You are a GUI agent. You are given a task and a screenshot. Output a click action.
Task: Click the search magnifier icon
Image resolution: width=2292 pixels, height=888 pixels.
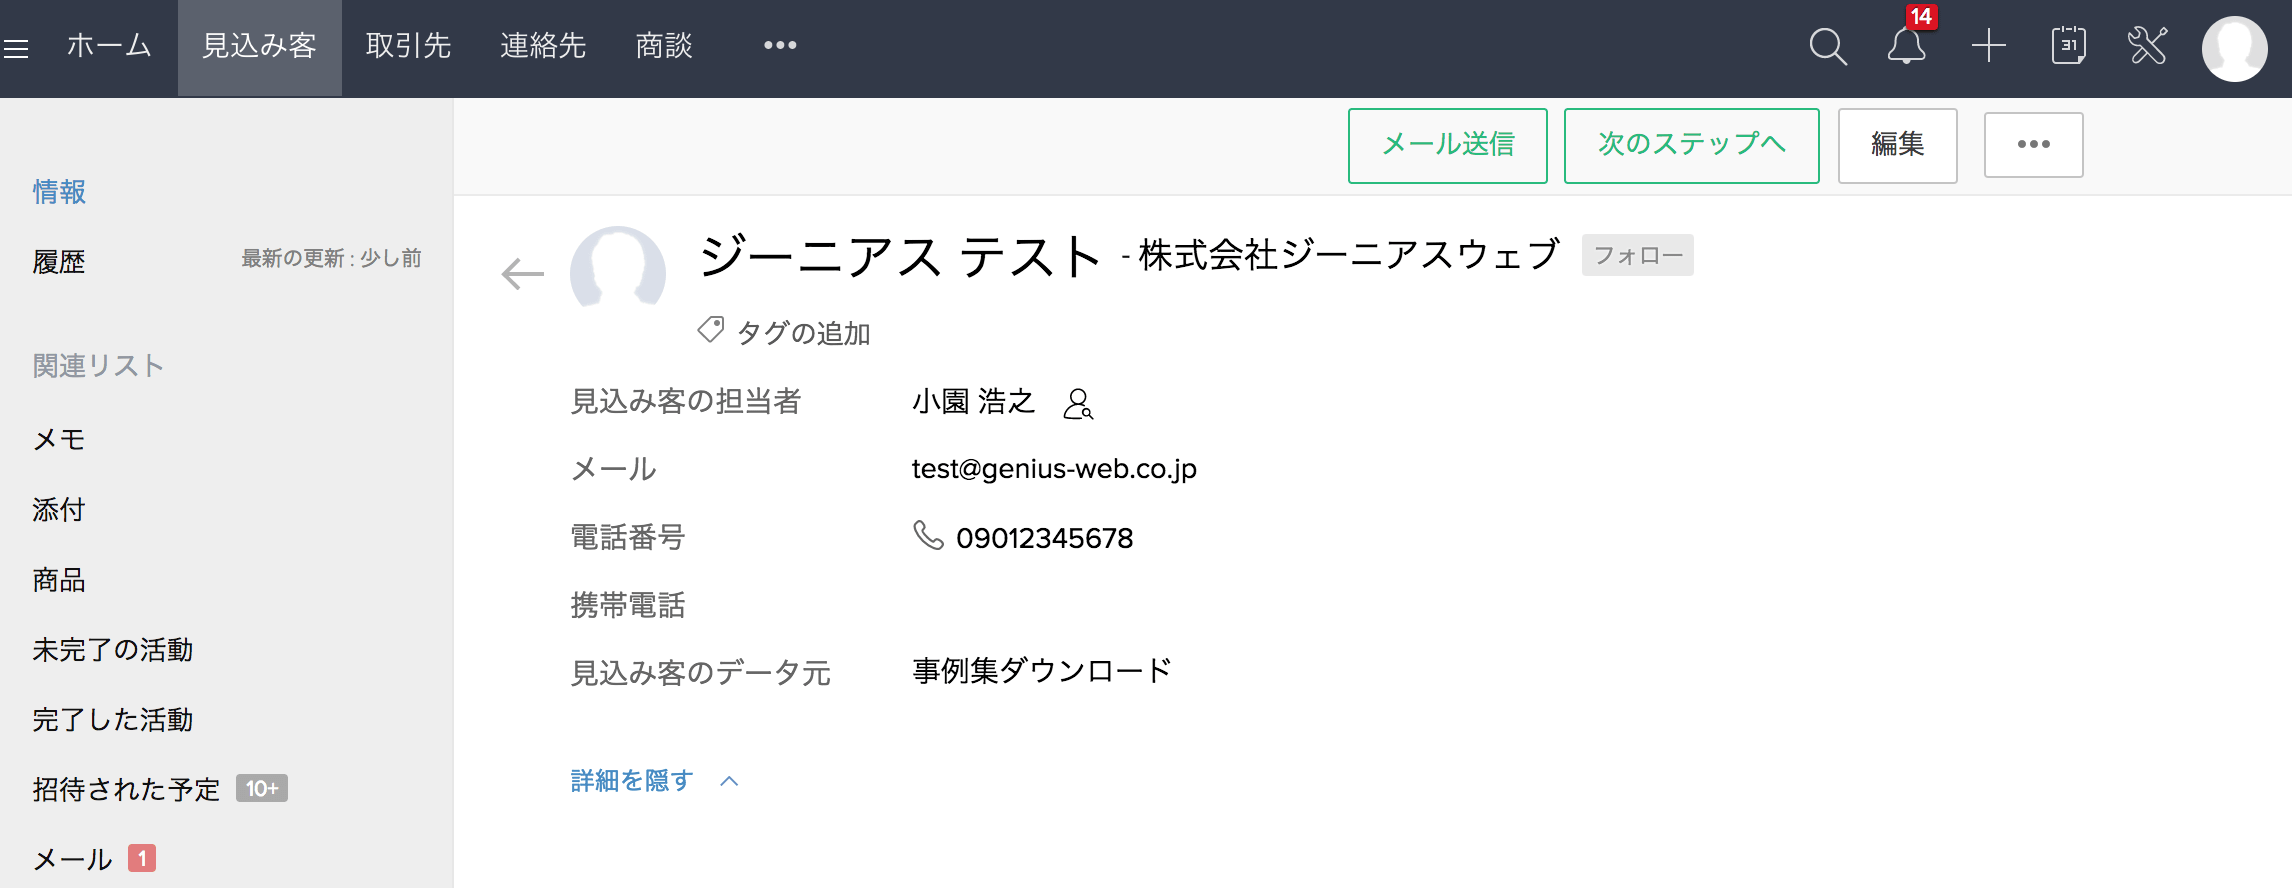point(1828,46)
